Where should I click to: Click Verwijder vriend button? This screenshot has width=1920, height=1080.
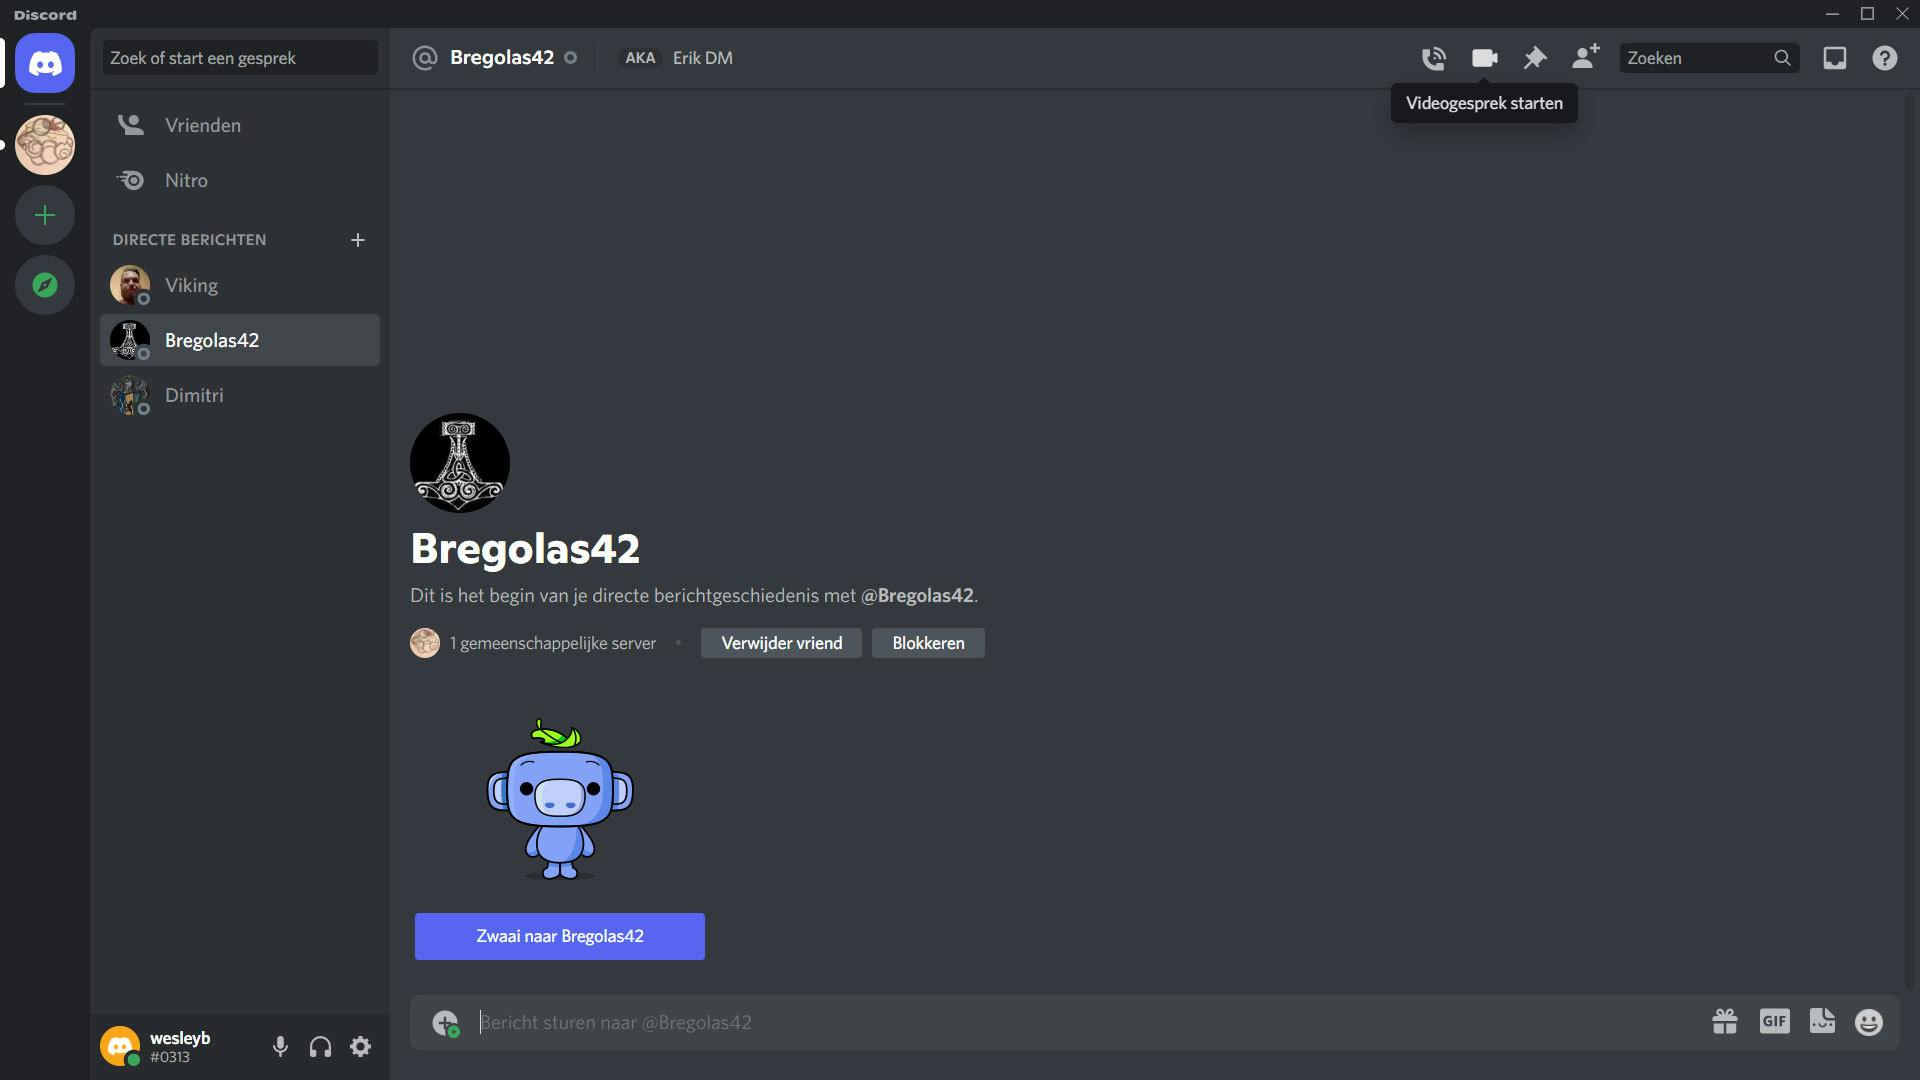(781, 643)
